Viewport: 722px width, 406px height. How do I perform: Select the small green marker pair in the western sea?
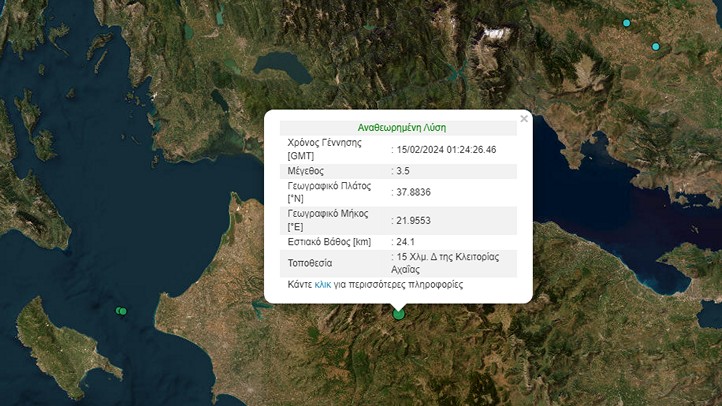click(121, 312)
